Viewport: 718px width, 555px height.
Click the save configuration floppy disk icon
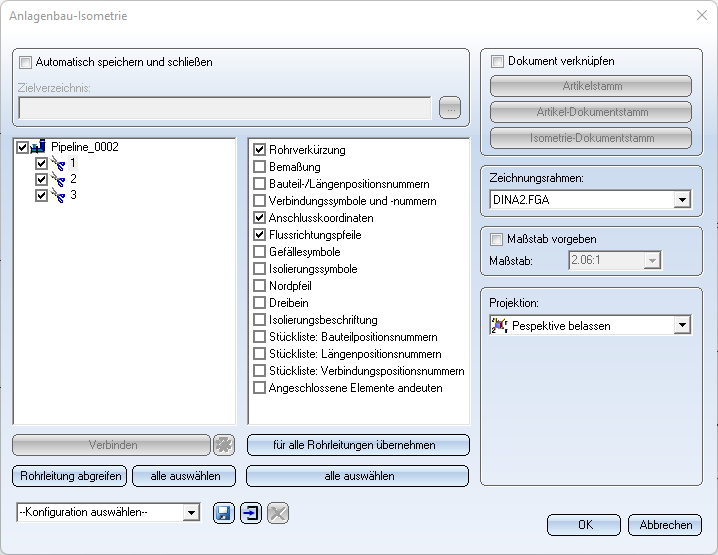pyautogui.click(x=223, y=513)
